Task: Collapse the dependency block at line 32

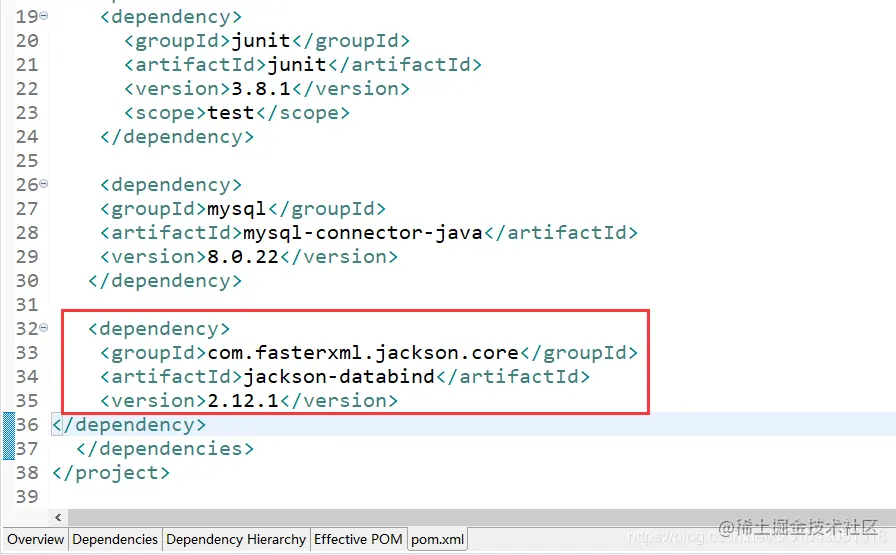Action: (44, 328)
